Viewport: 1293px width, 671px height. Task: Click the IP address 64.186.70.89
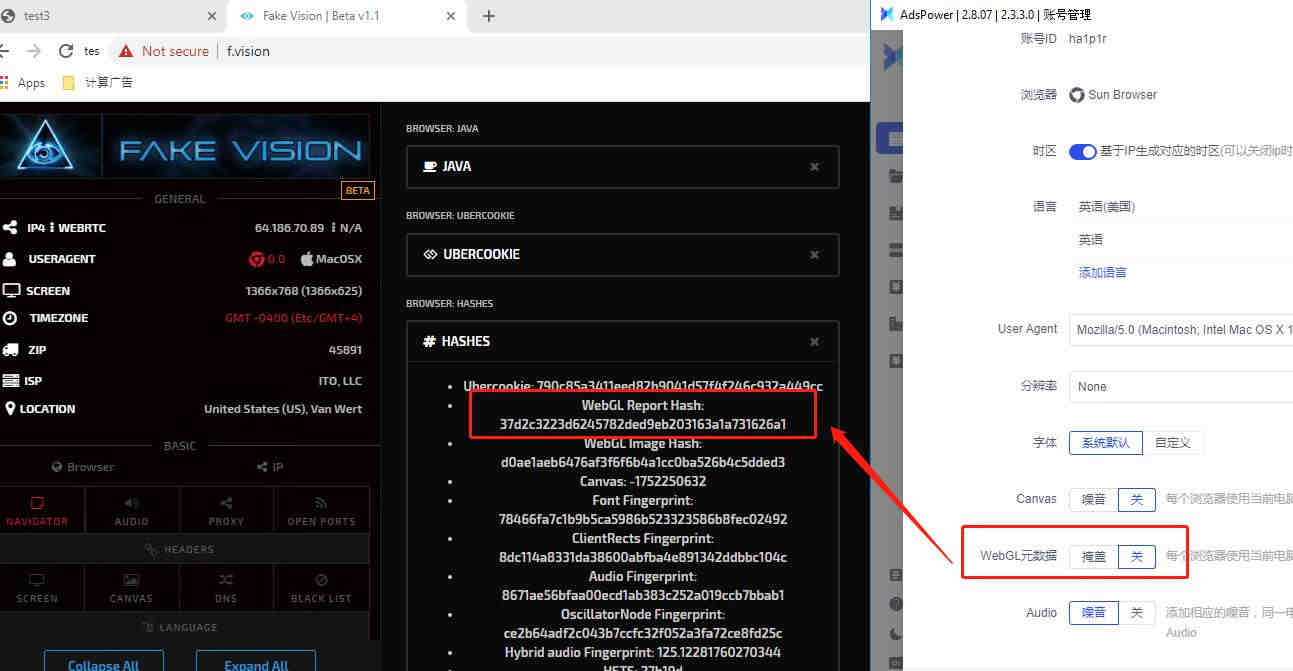289,228
